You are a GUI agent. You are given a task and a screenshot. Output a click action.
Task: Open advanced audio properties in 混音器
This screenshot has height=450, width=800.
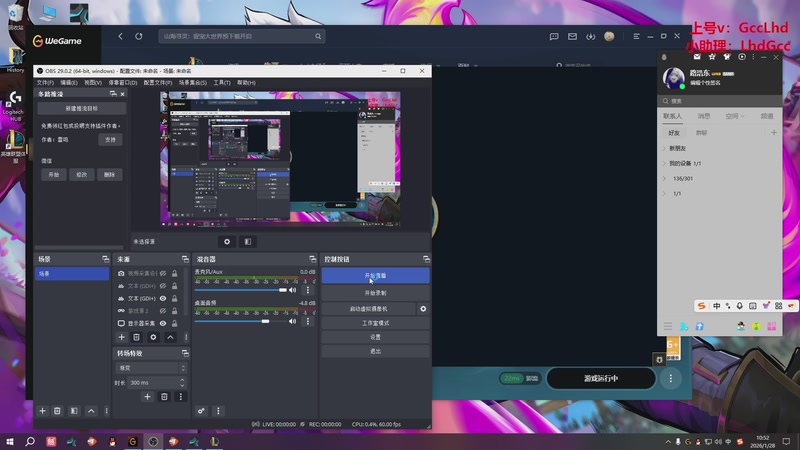(202, 411)
